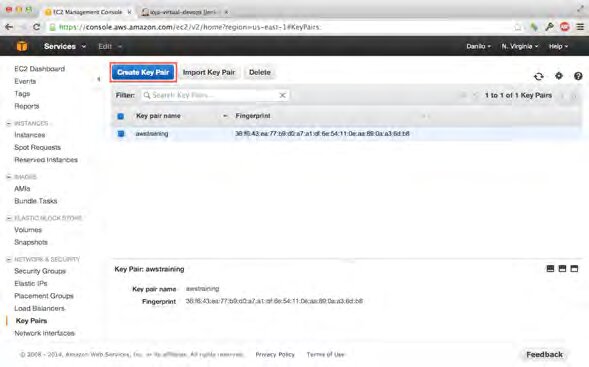Collapse the IMAGES sidebar section
The width and height of the screenshot is (589, 367).
coord(9,177)
